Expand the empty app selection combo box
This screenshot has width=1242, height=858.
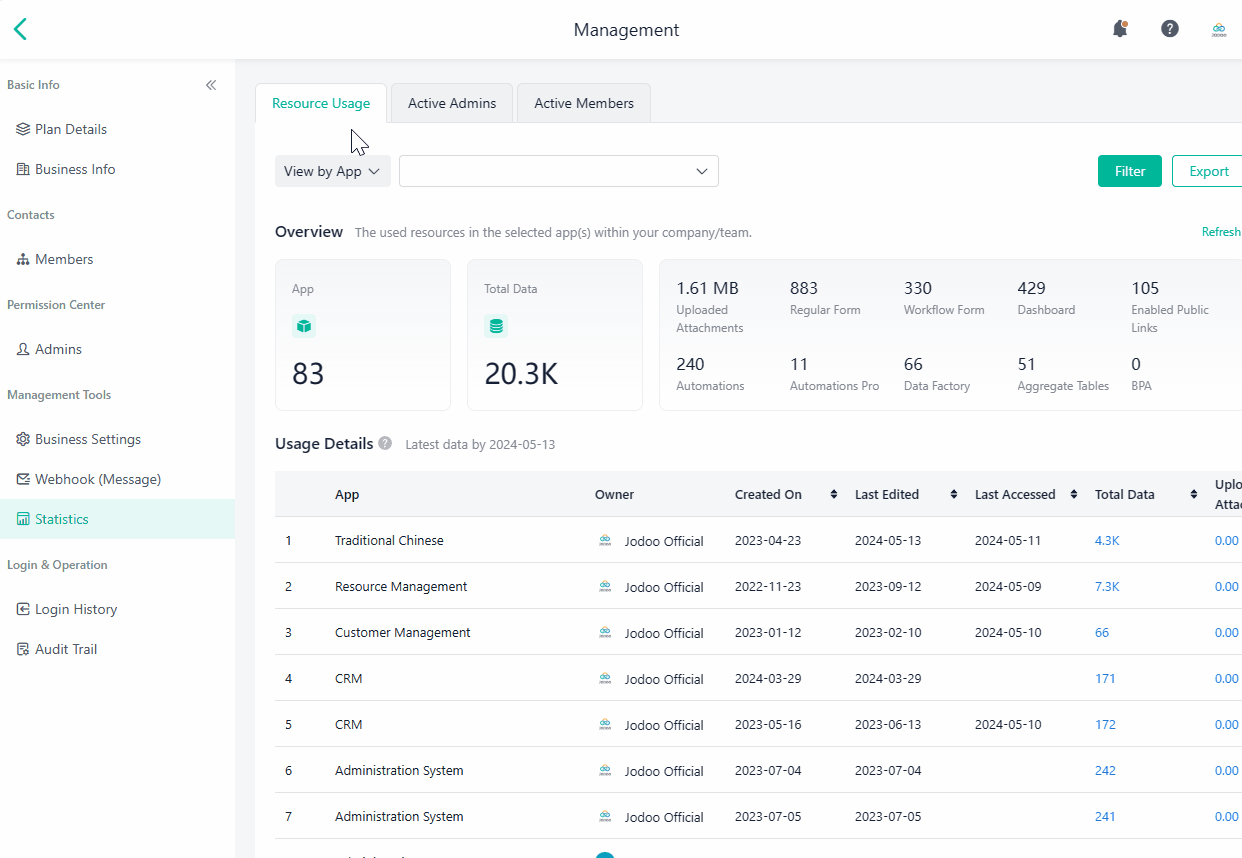(x=558, y=171)
